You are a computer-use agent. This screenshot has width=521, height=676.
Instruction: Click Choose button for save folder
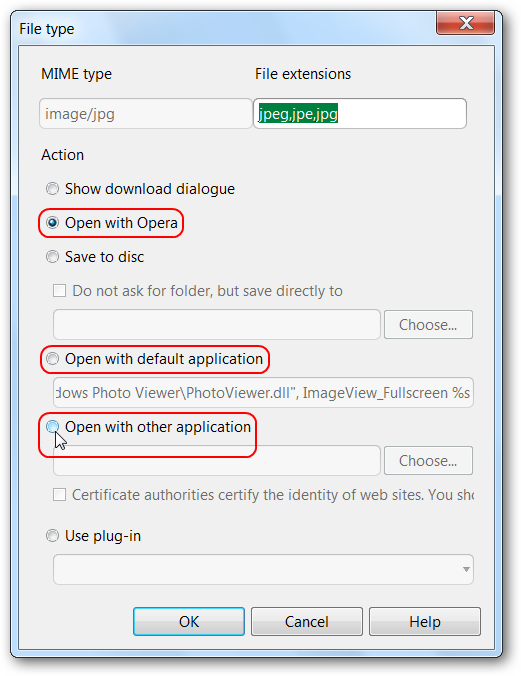[428, 325]
